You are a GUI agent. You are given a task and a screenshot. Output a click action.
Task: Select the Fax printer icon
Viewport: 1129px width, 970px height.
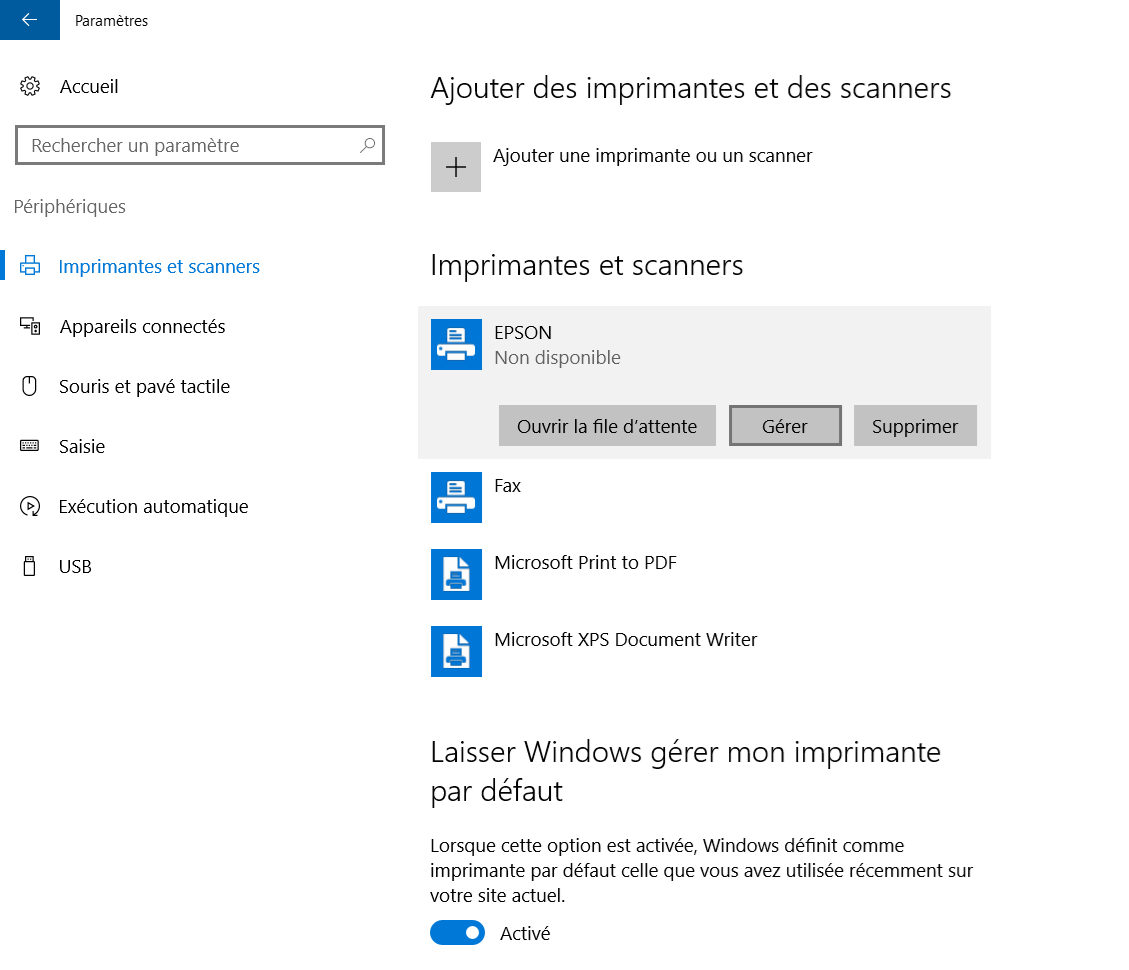point(456,497)
